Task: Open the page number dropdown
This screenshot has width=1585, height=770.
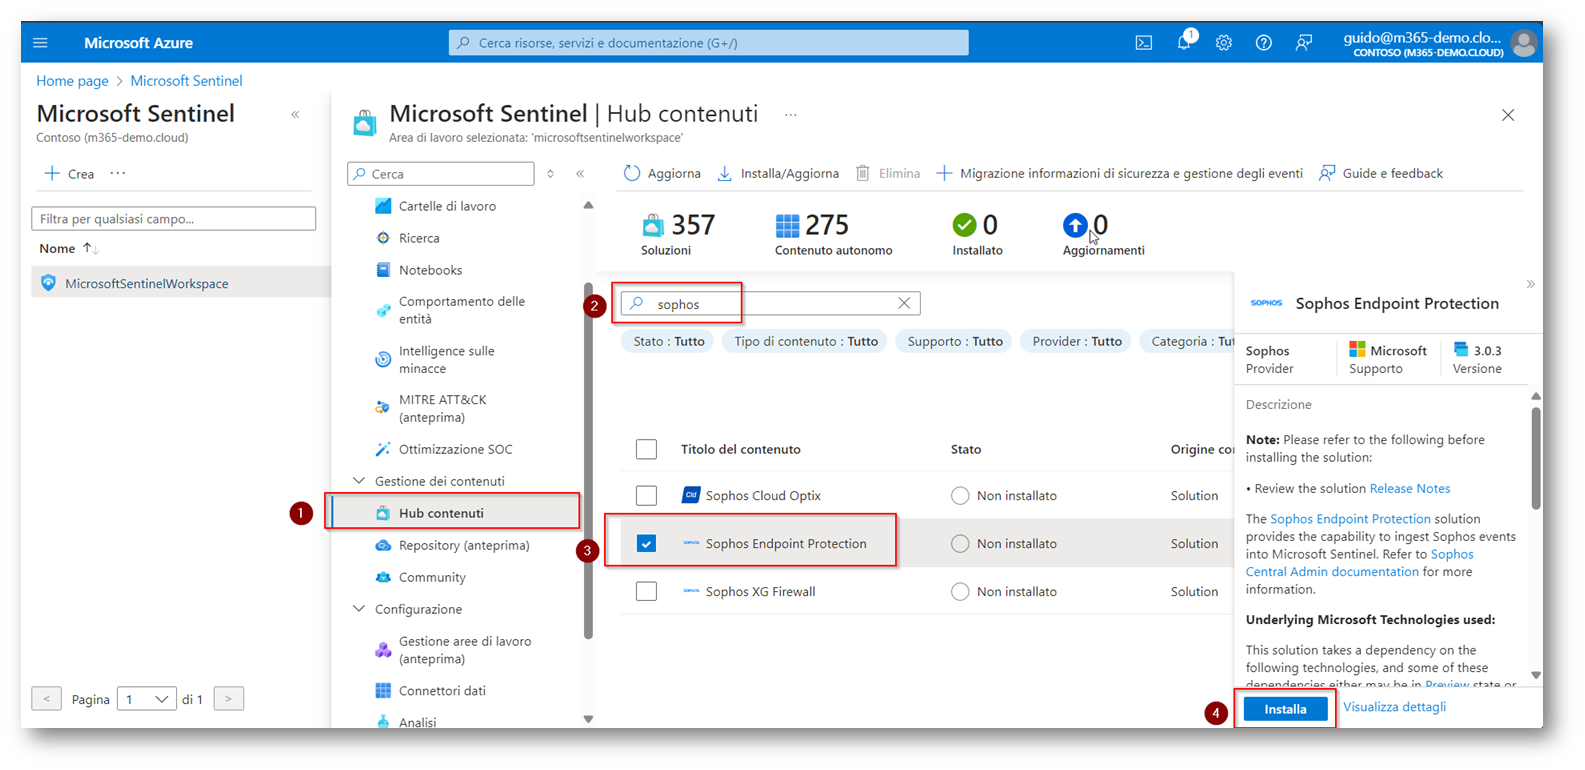Action: pos(147,699)
